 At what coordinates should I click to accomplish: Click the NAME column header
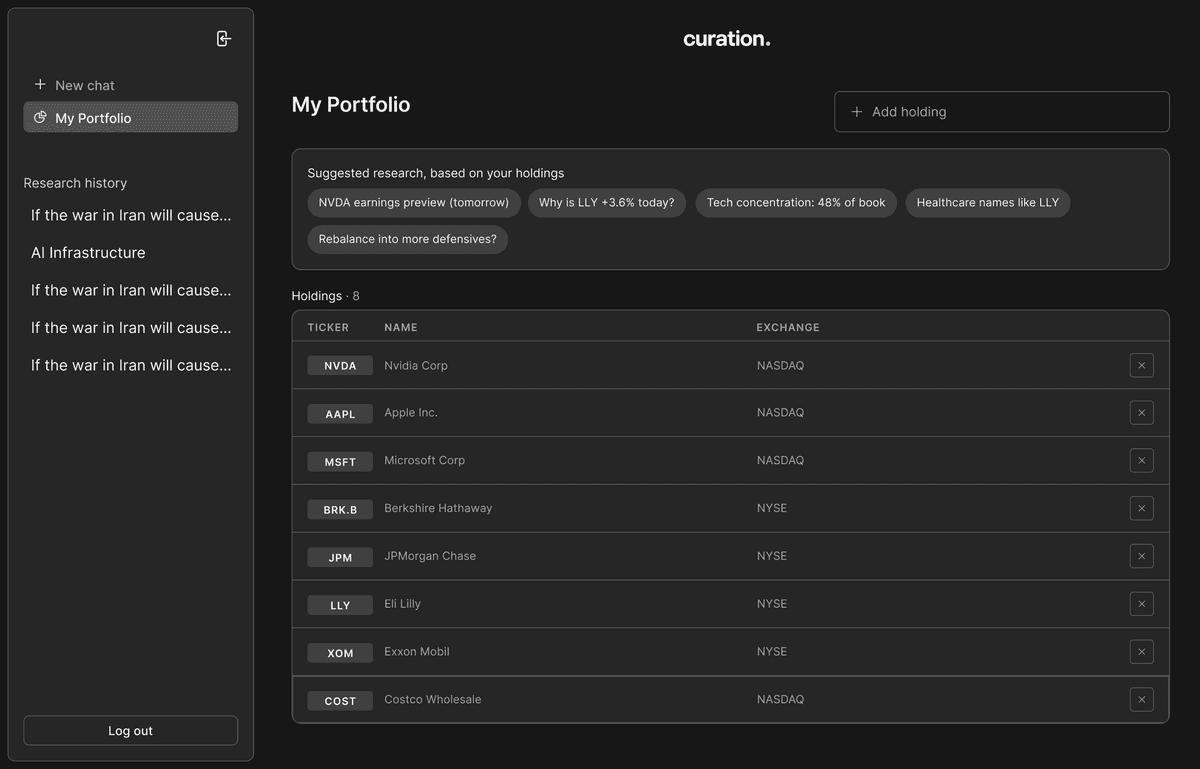(x=401, y=327)
